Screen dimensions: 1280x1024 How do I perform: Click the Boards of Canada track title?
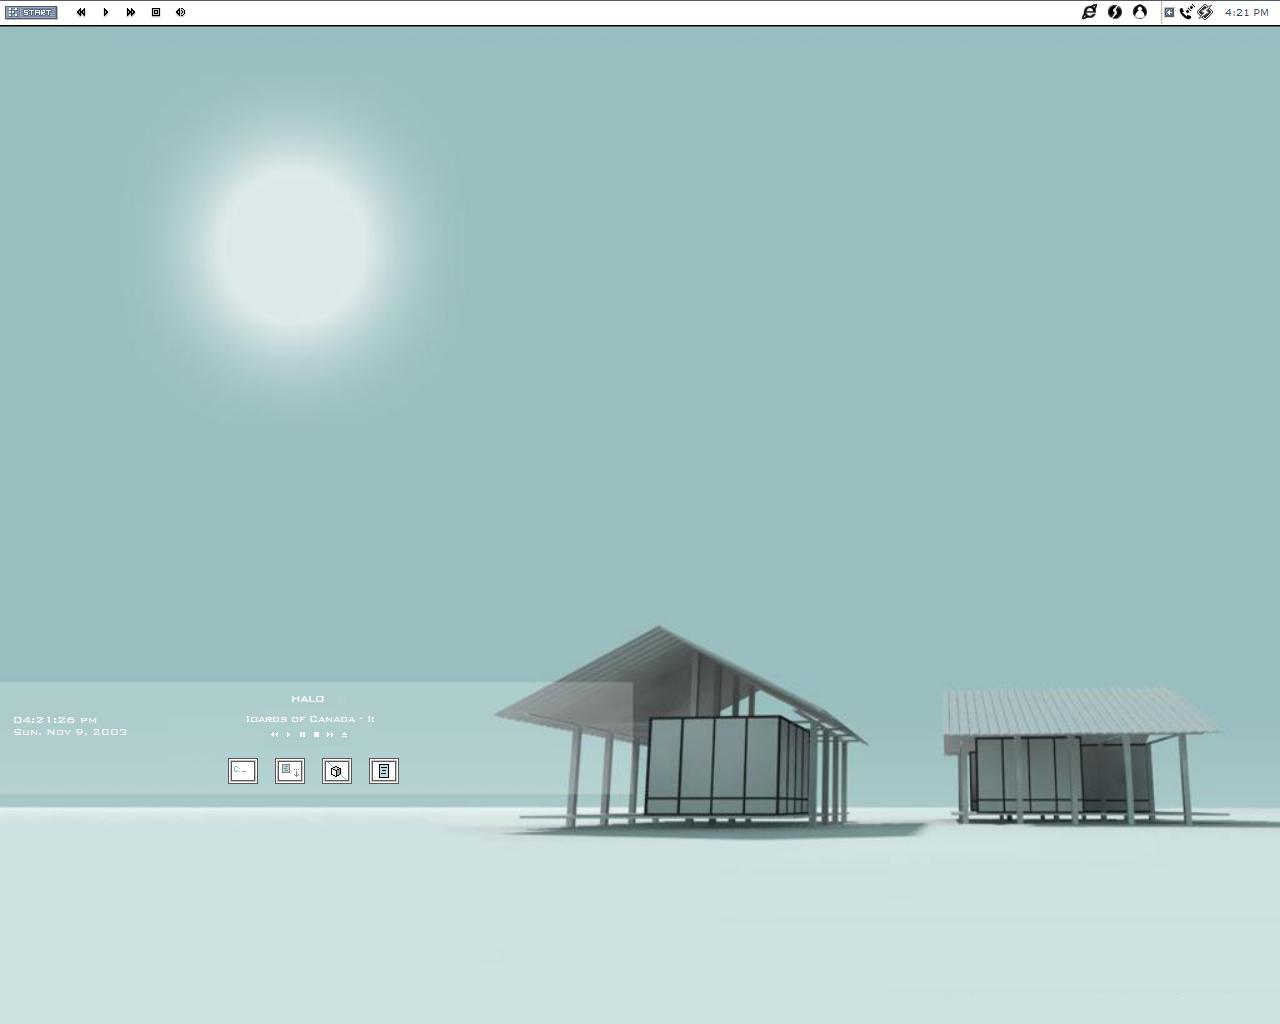click(x=310, y=719)
